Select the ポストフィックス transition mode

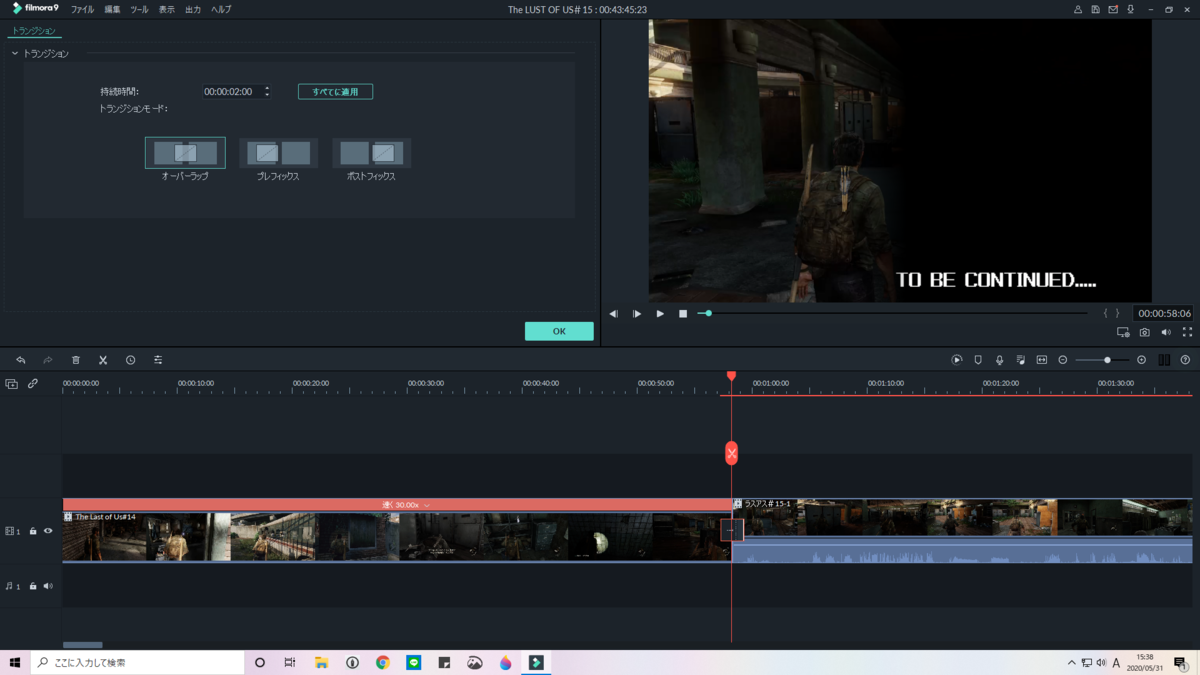coord(371,153)
